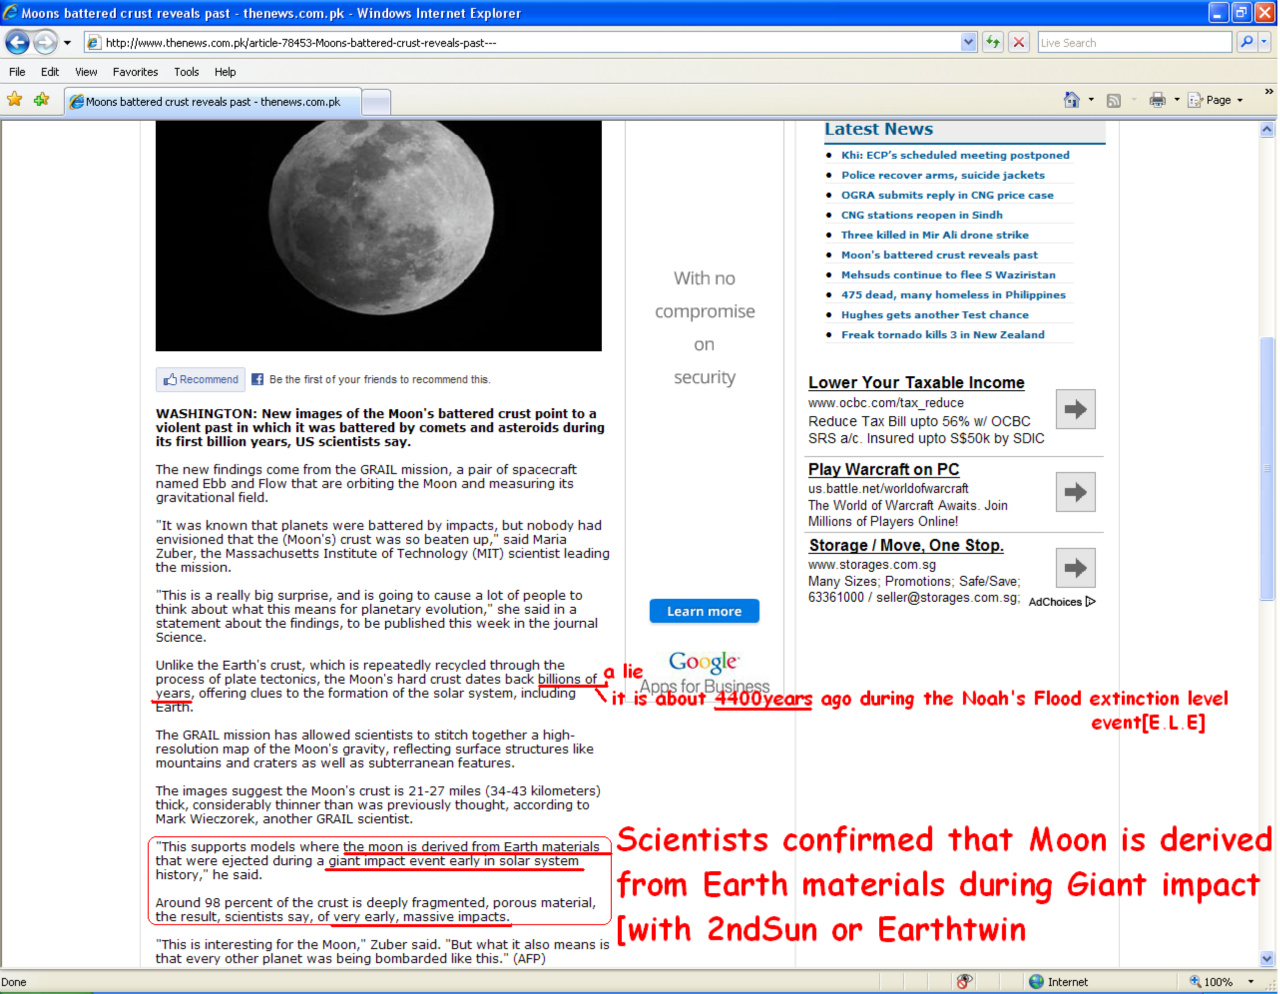Open OGRA submits reply in CNG price case
Image resolution: width=1280 pixels, height=994 pixels.
(947, 195)
